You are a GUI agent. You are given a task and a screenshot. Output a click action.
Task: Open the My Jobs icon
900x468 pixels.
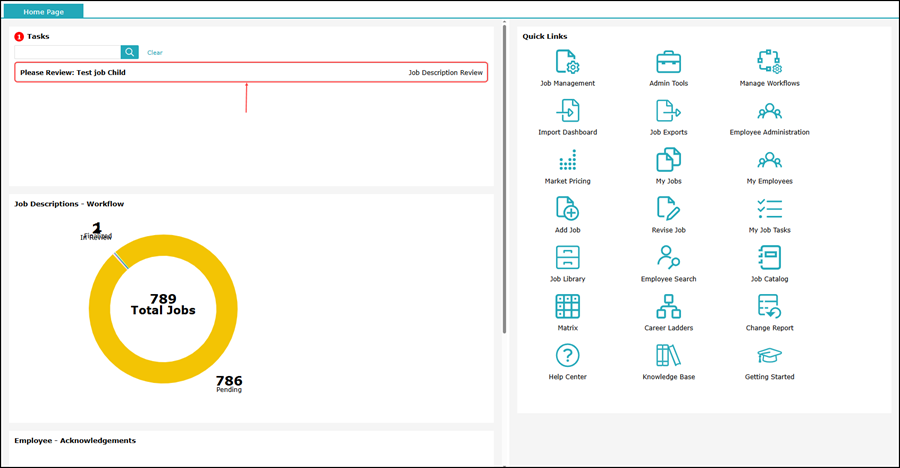pyautogui.click(x=668, y=160)
